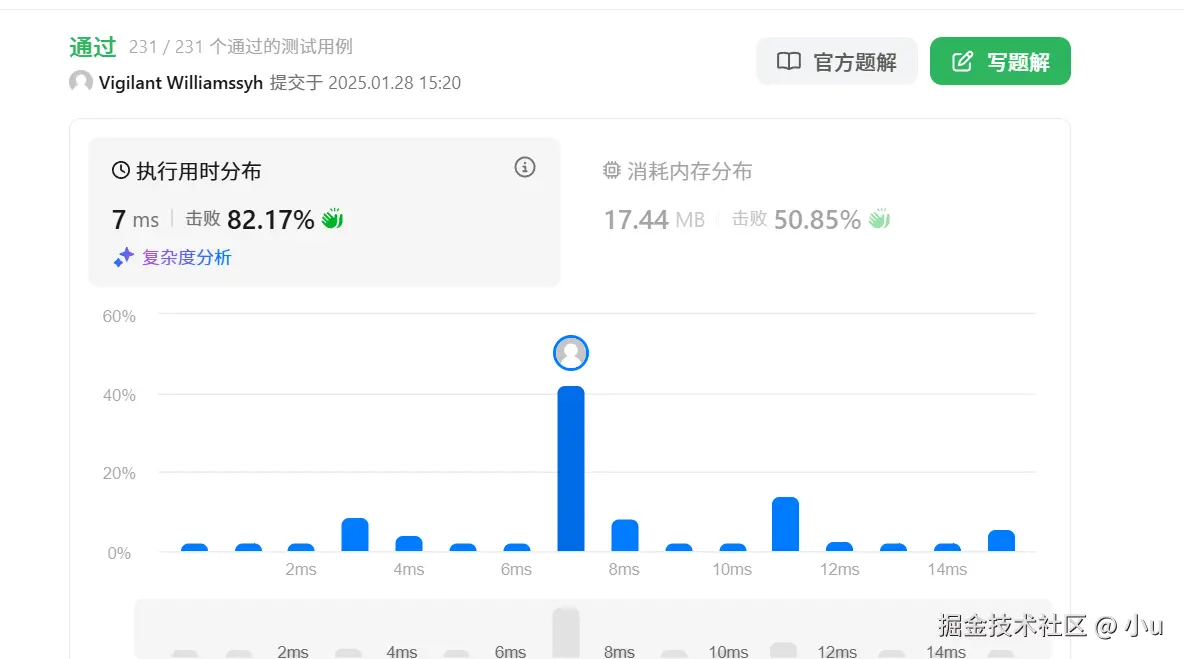
Task: Click the 17.44 MB memory value
Action: pyautogui.click(x=654, y=220)
